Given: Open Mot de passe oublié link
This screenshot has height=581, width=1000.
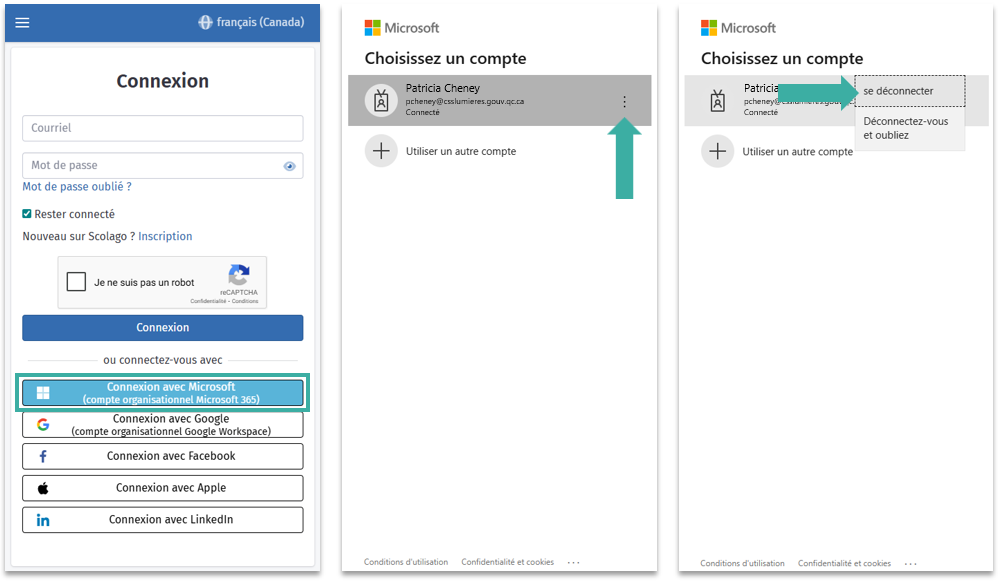Looking at the screenshot, I should [77, 187].
